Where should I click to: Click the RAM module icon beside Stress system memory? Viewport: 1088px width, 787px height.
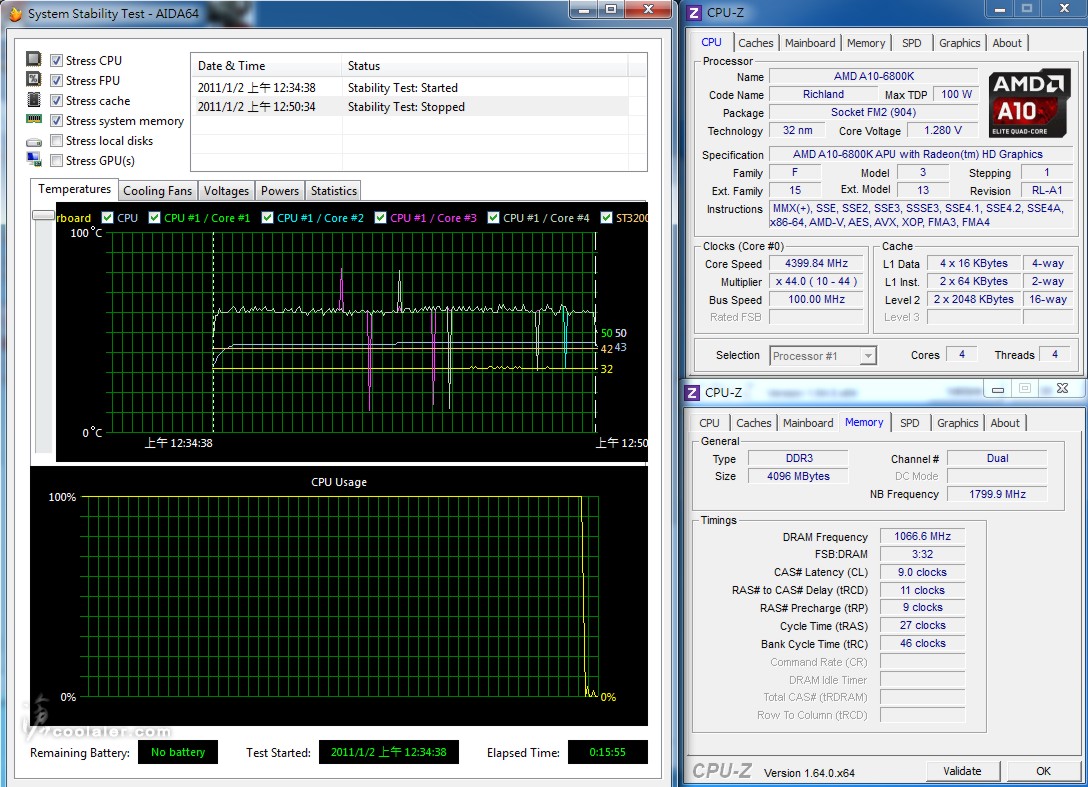click(x=33, y=119)
